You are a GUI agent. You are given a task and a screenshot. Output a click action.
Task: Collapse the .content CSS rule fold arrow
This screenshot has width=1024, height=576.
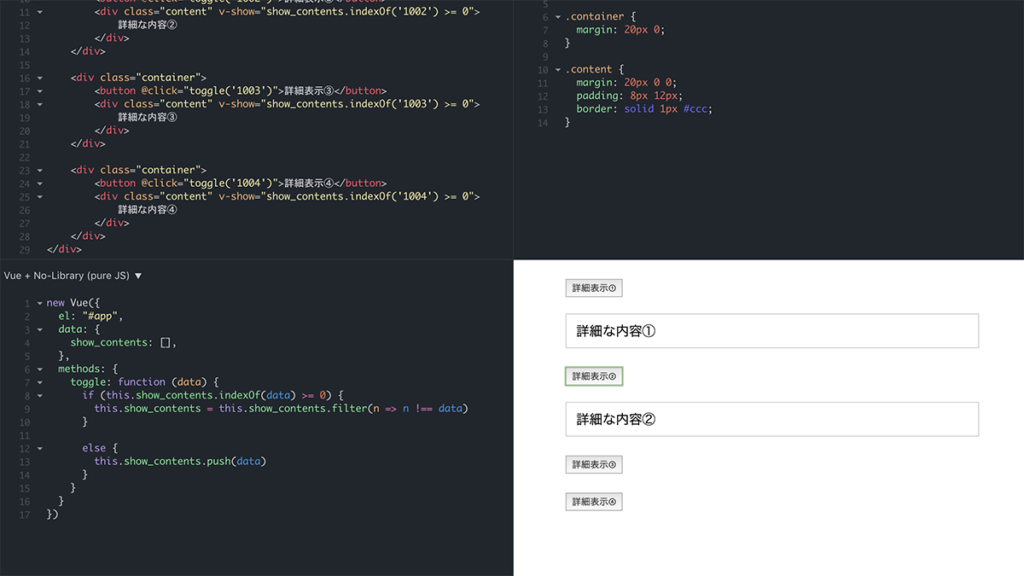tap(558, 70)
